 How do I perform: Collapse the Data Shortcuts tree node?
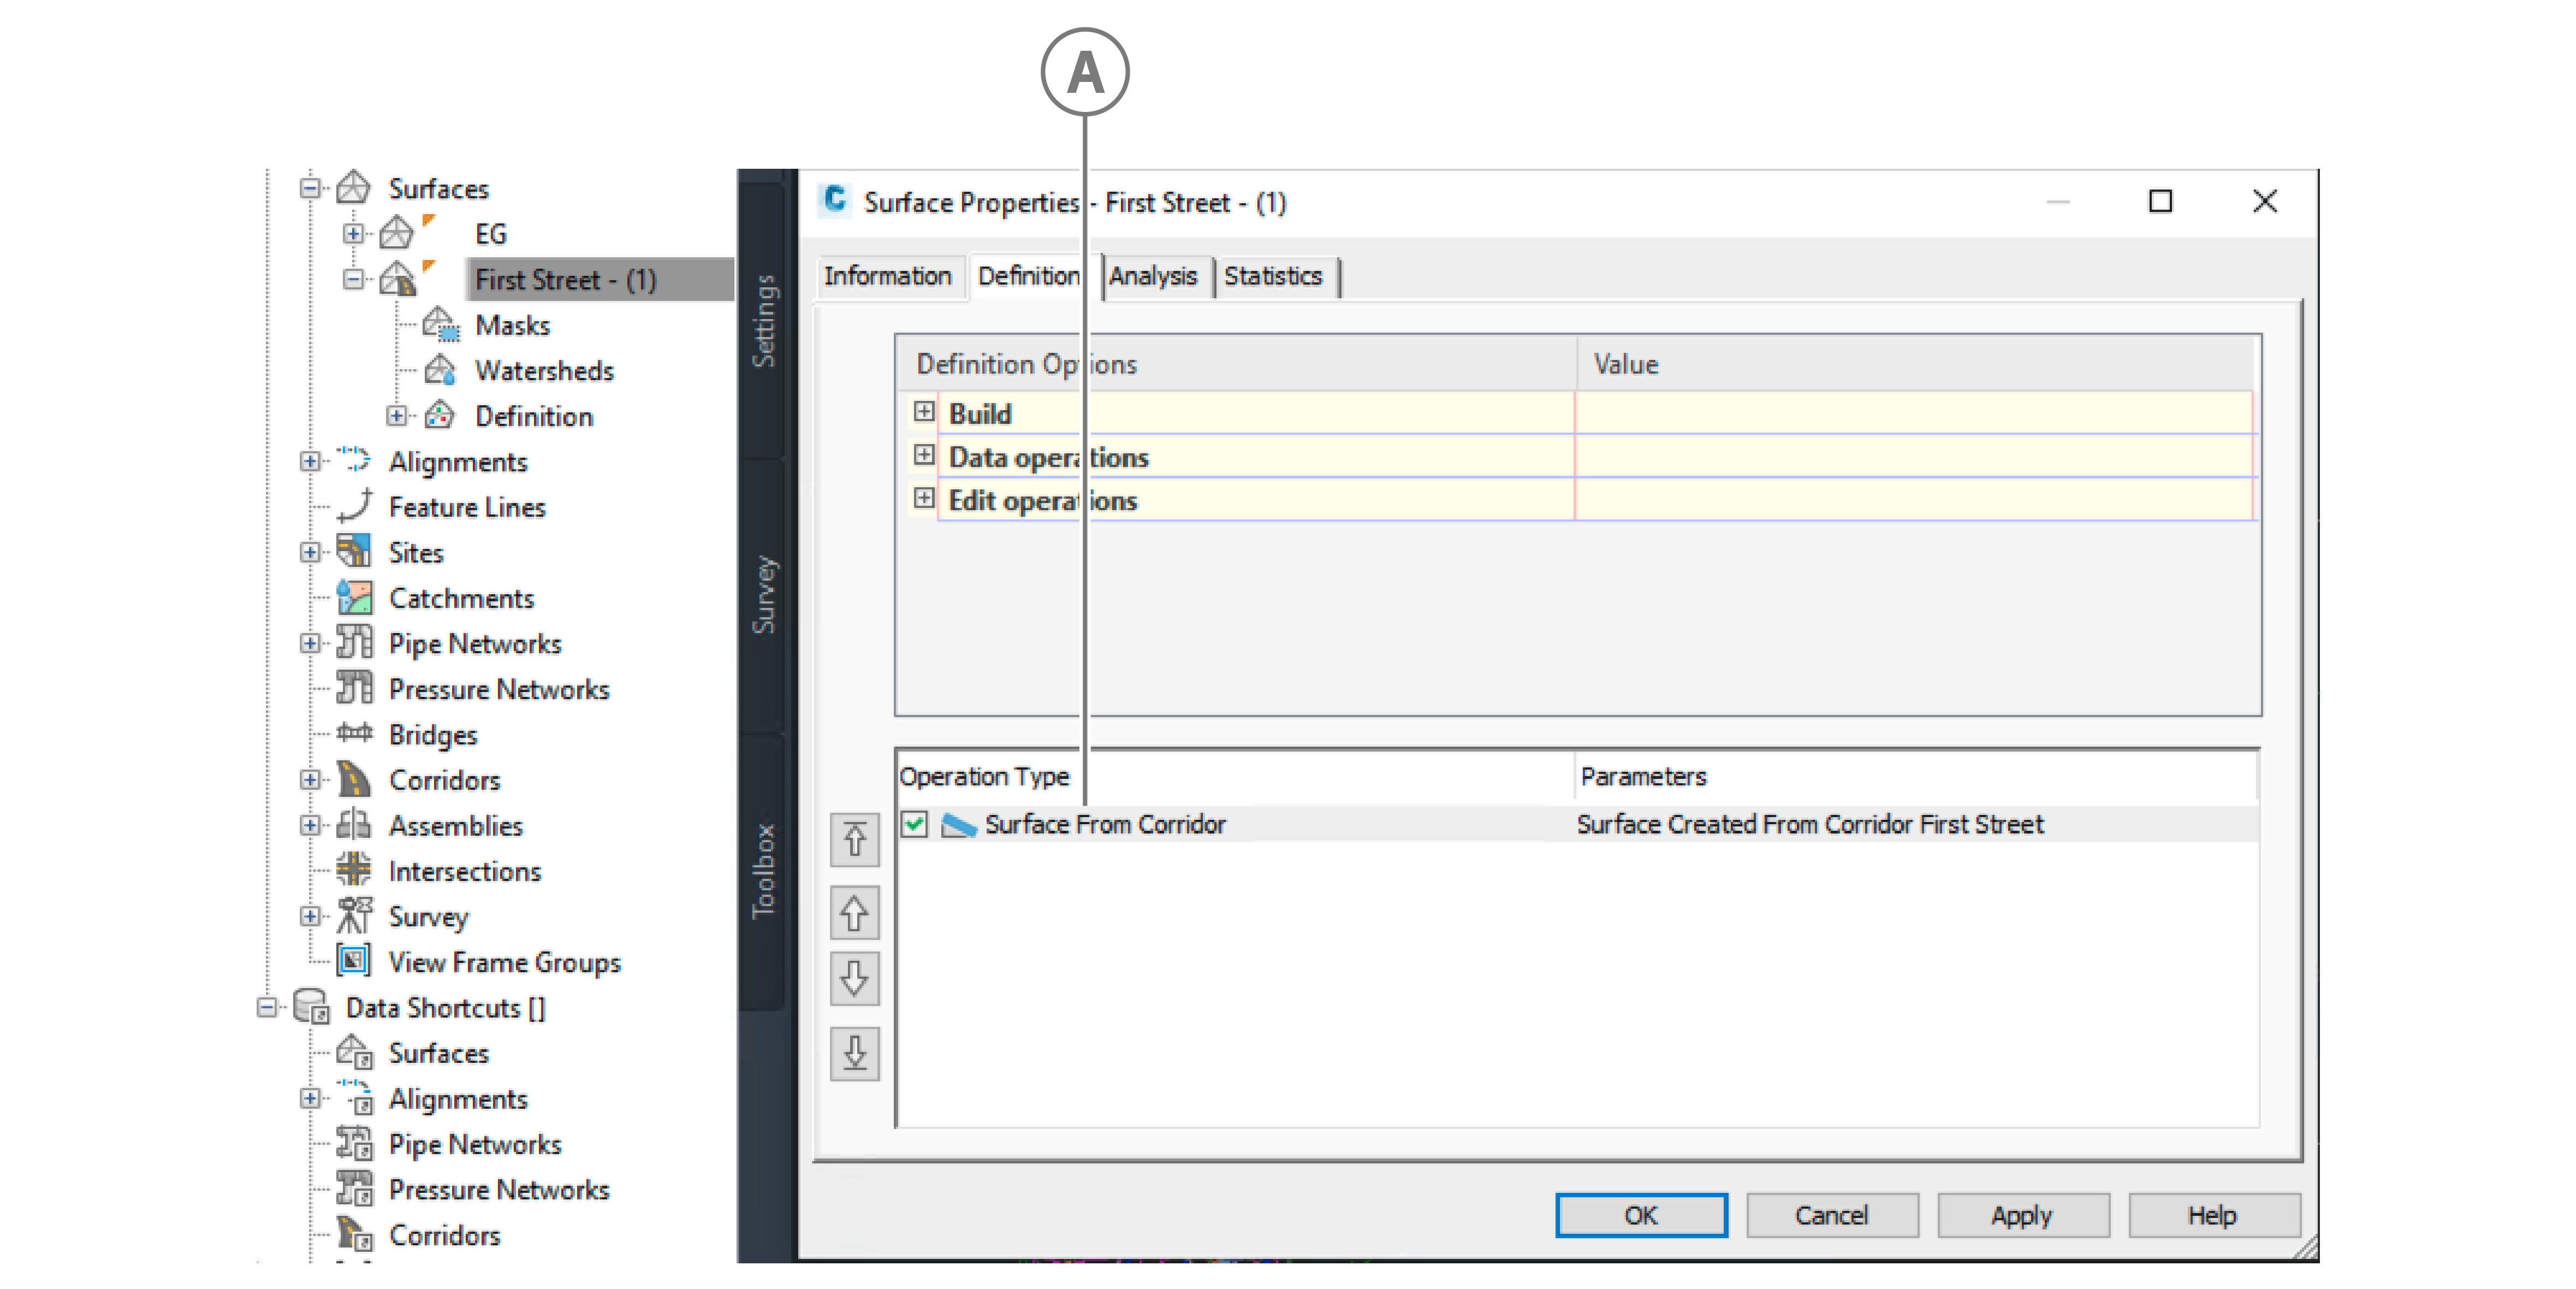pos(267,1007)
